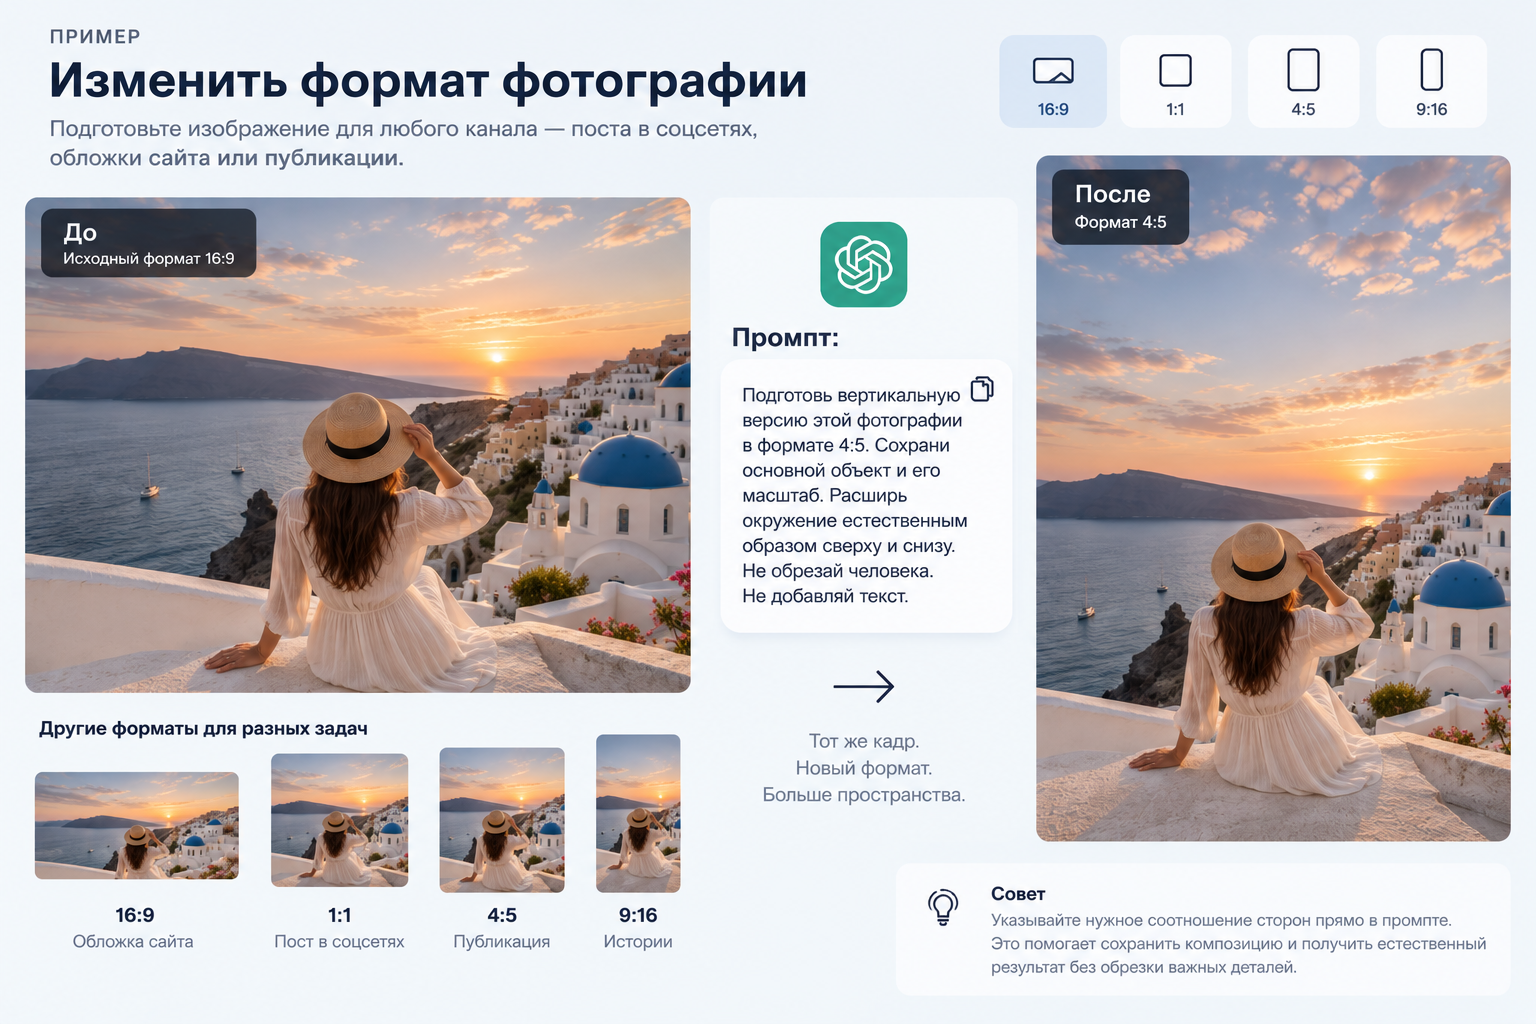Open the 9:16 Истории thumbnail

point(638,813)
